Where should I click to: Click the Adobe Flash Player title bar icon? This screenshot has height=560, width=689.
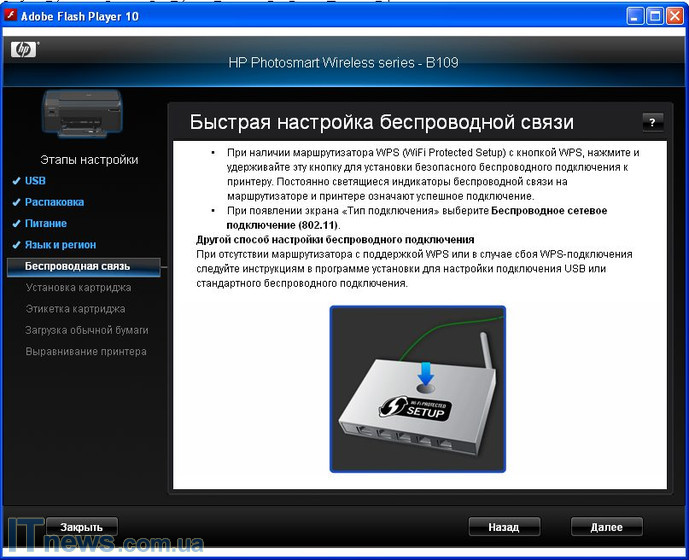(x=13, y=15)
